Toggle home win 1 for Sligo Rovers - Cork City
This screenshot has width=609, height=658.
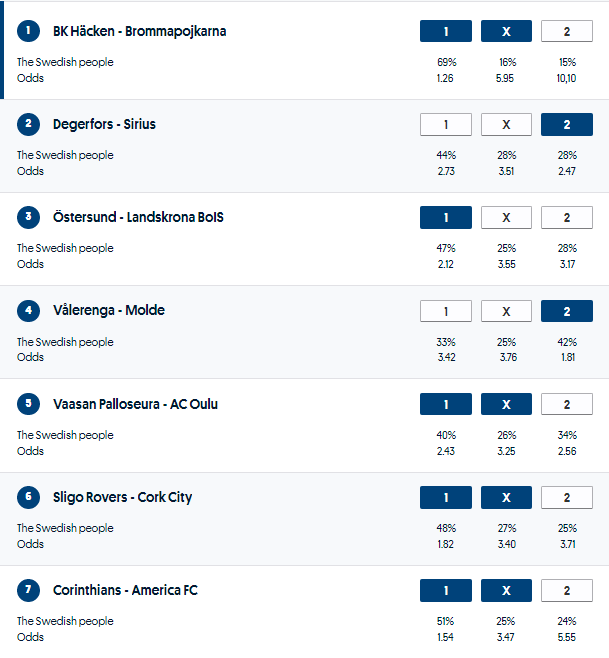pyautogui.click(x=446, y=497)
